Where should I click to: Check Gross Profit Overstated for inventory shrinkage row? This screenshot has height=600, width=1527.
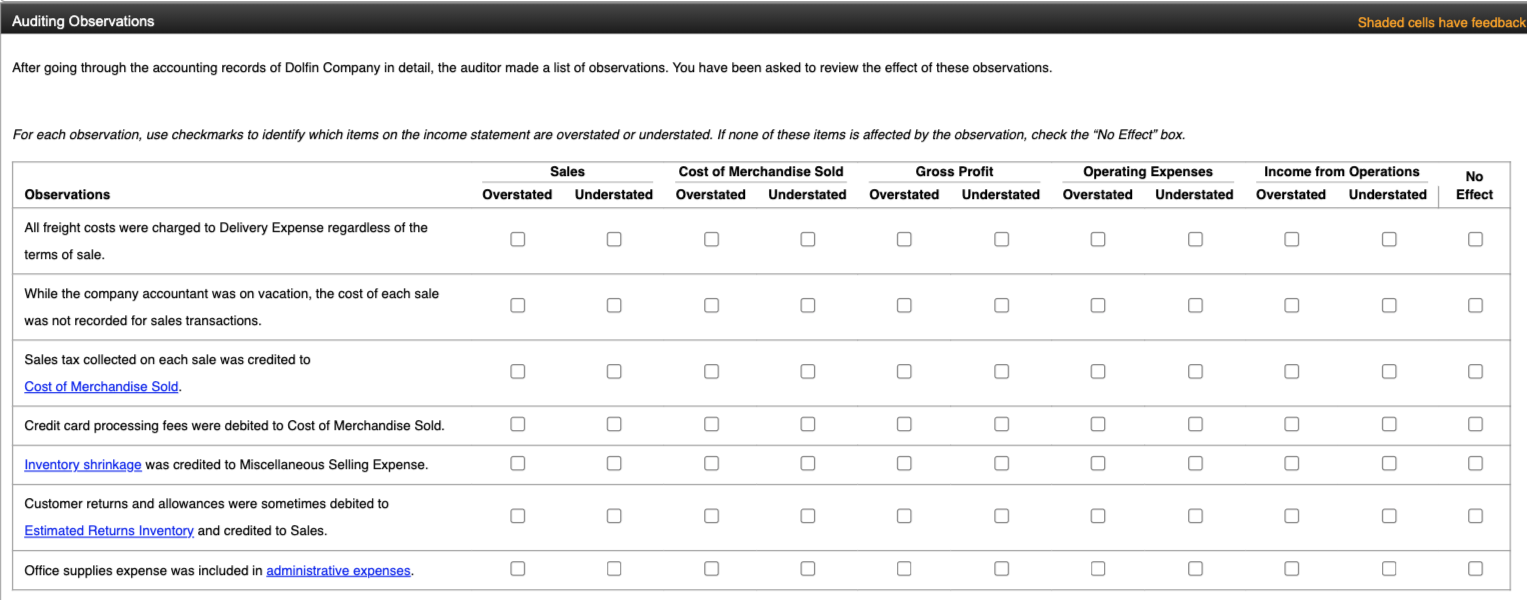coord(904,463)
